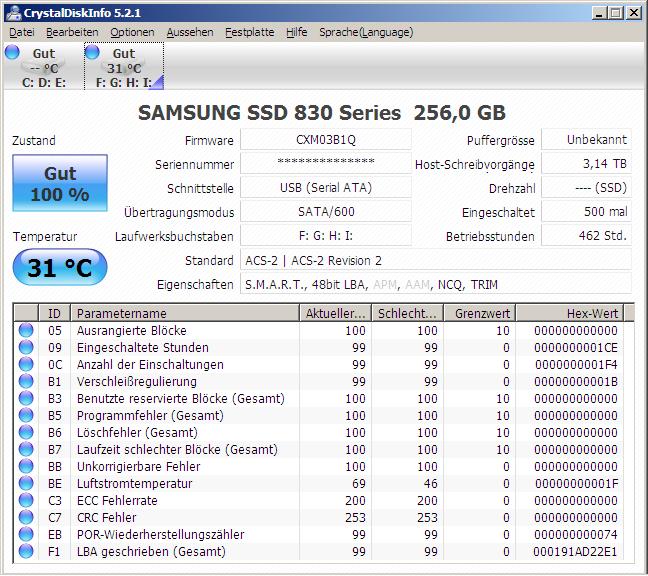Click the status orb for Unkorrigierbare Fehler

[x=26, y=466]
